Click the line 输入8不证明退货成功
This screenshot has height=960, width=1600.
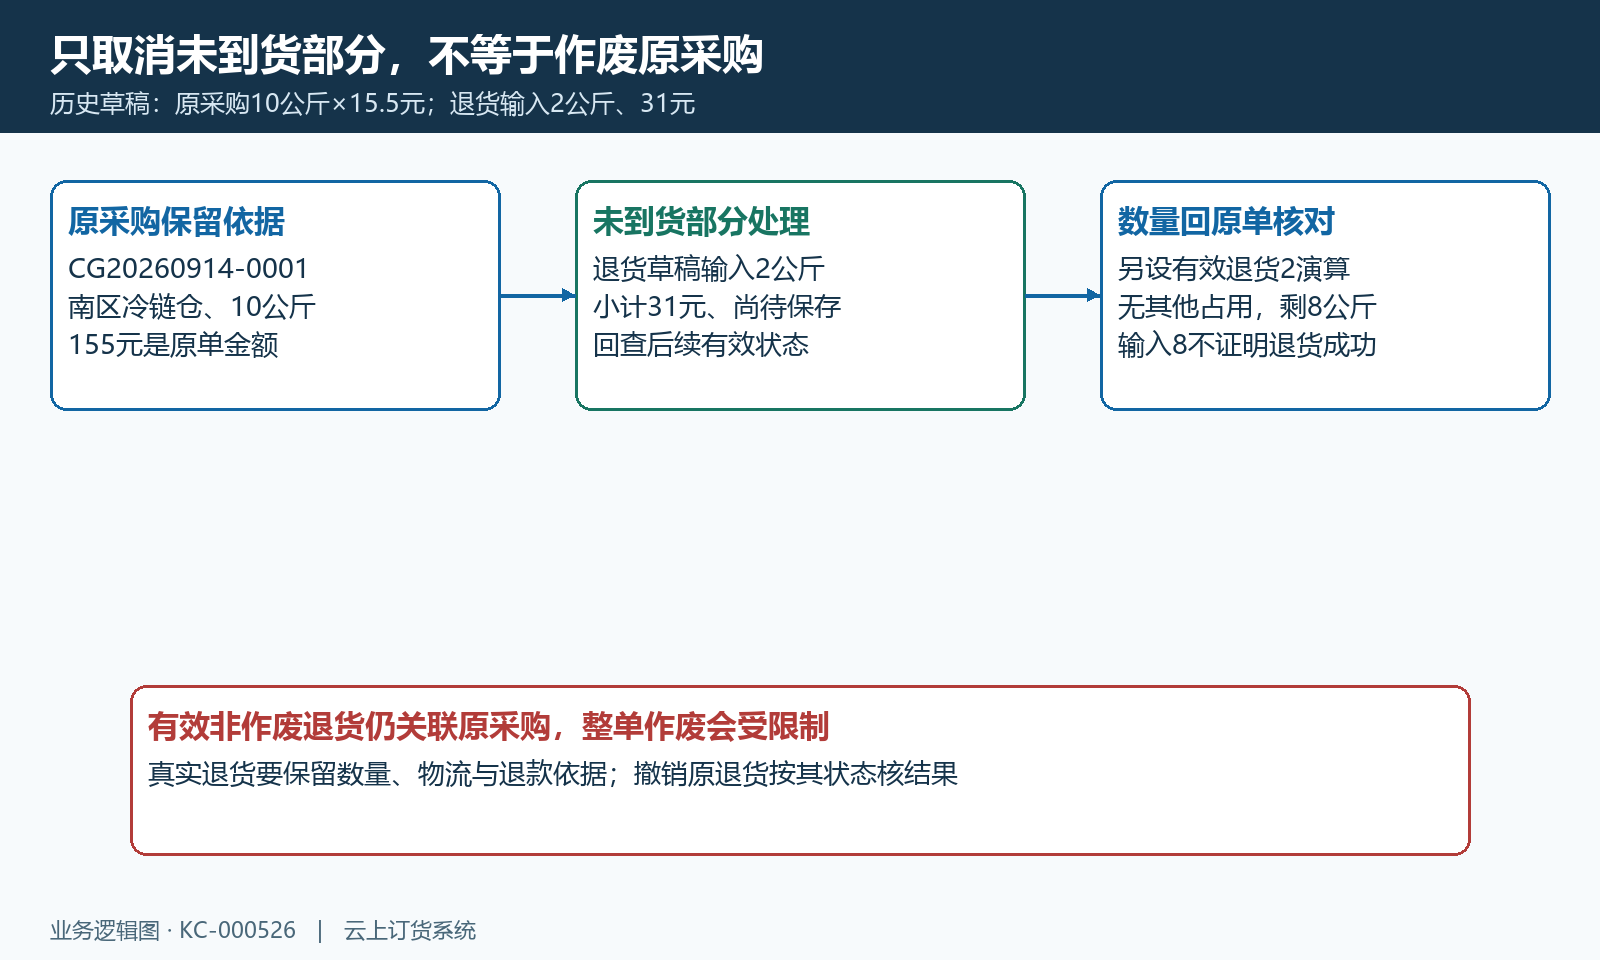(x=1247, y=345)
